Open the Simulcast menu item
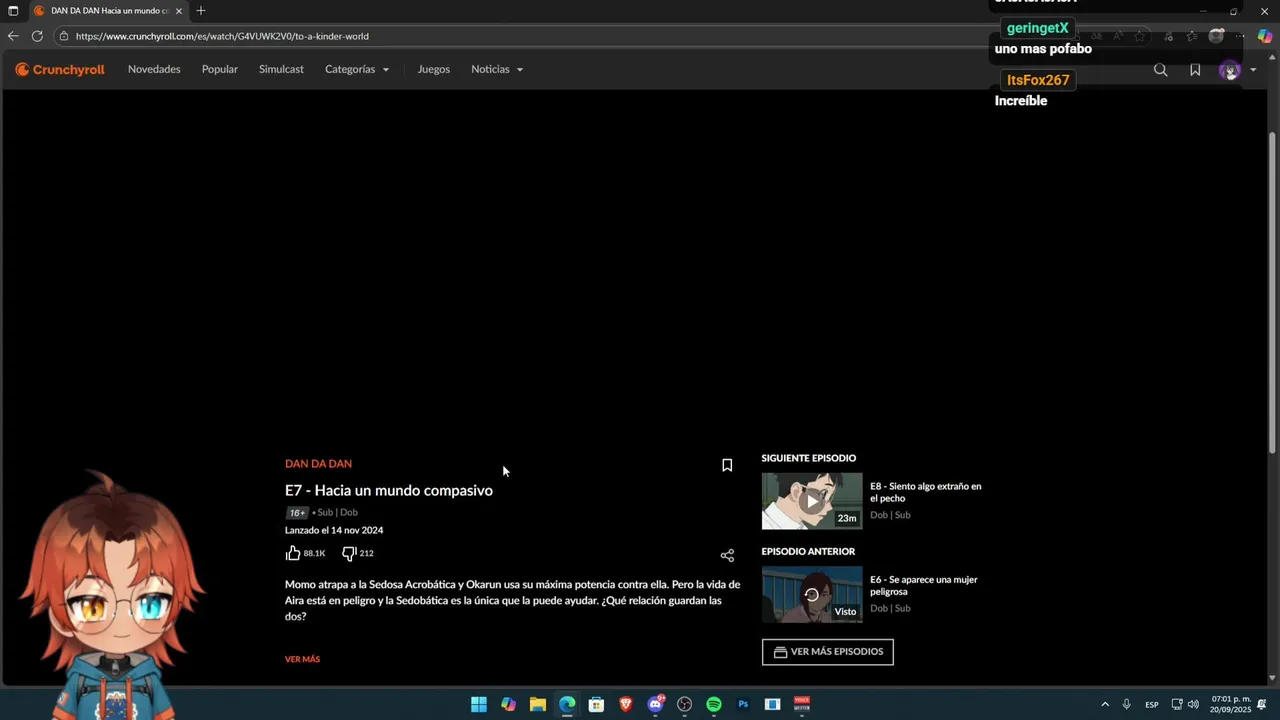 [x=281, y=69]
